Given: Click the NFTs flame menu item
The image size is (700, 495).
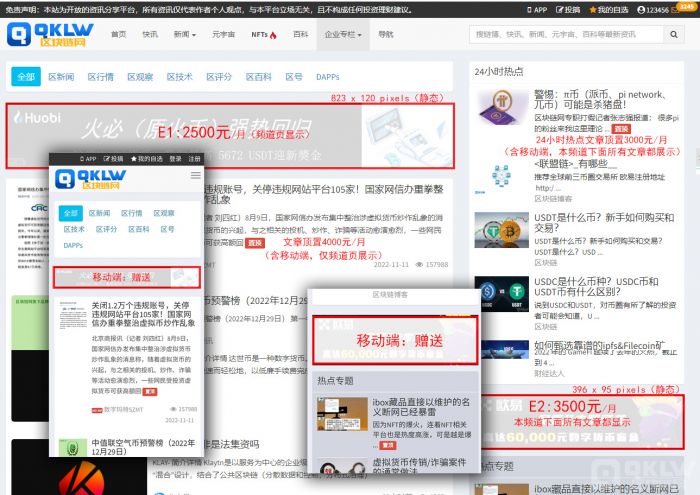Looking at the screenshot, I should pos(263,34).
